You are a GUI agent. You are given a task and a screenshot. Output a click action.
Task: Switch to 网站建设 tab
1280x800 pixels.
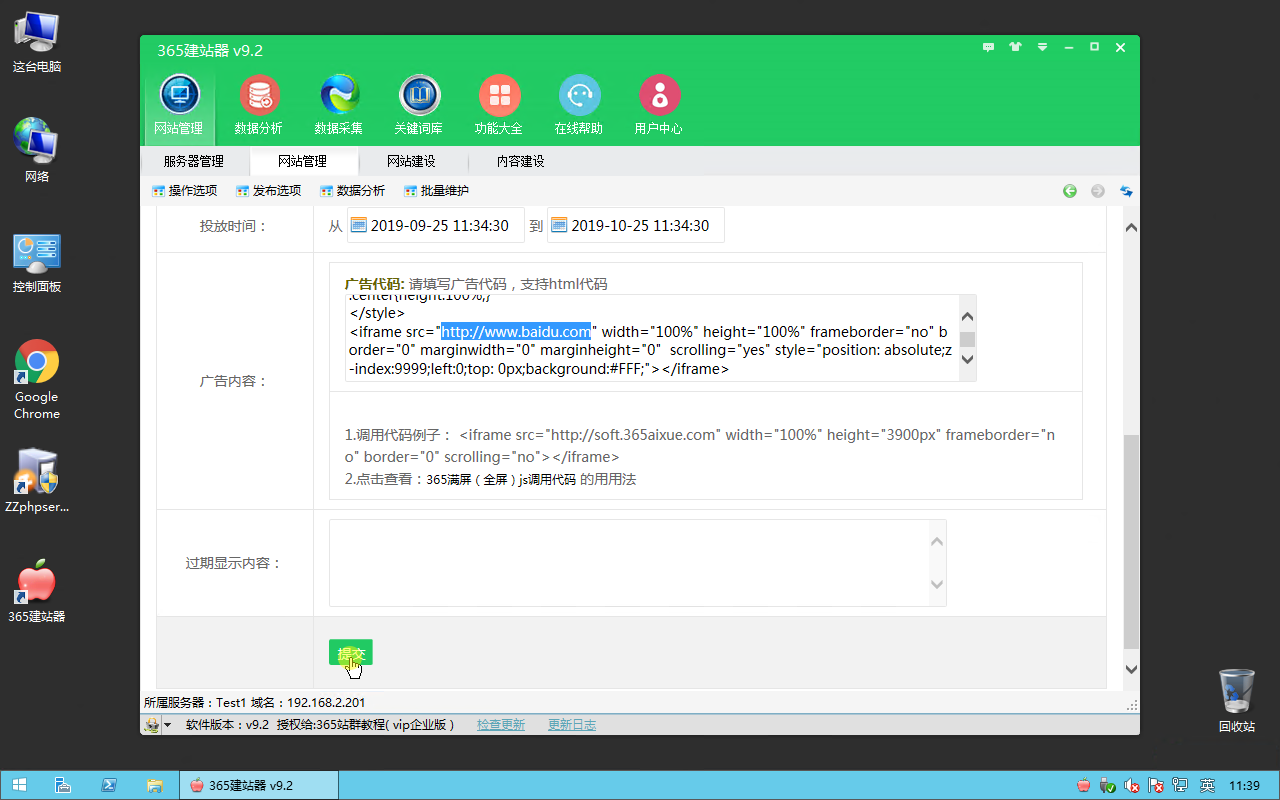tap(412, 161)
